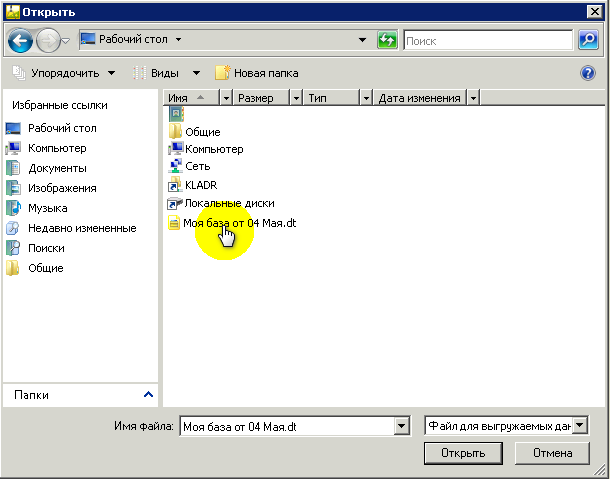Click the search magnifier button
The height and width of the screenshot is (479, 610).
pos(588,40)
